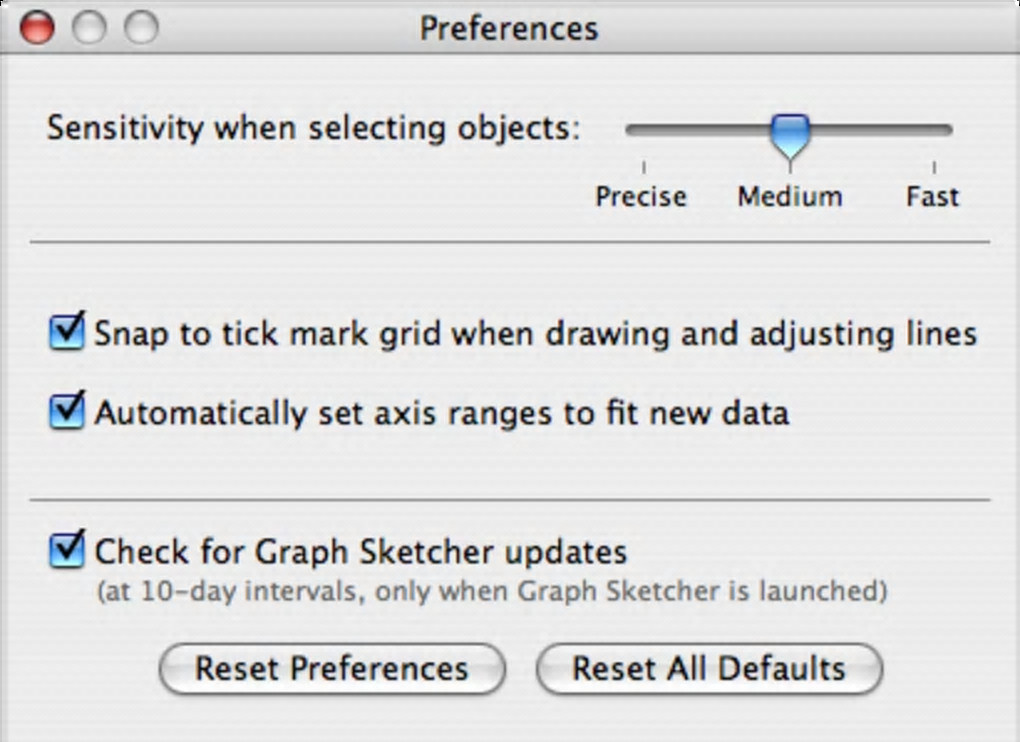Click the 'Medium' slider label
Viewport: 1020px width, 742px height.
click(x=790, y=196)
